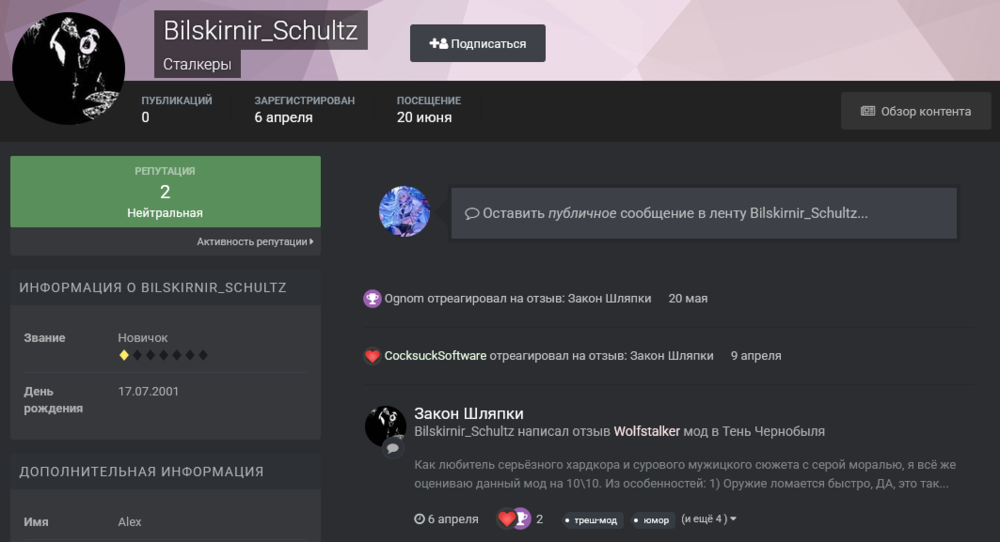Click the purple trophy reaction icon by Ognom

(372, 298)
